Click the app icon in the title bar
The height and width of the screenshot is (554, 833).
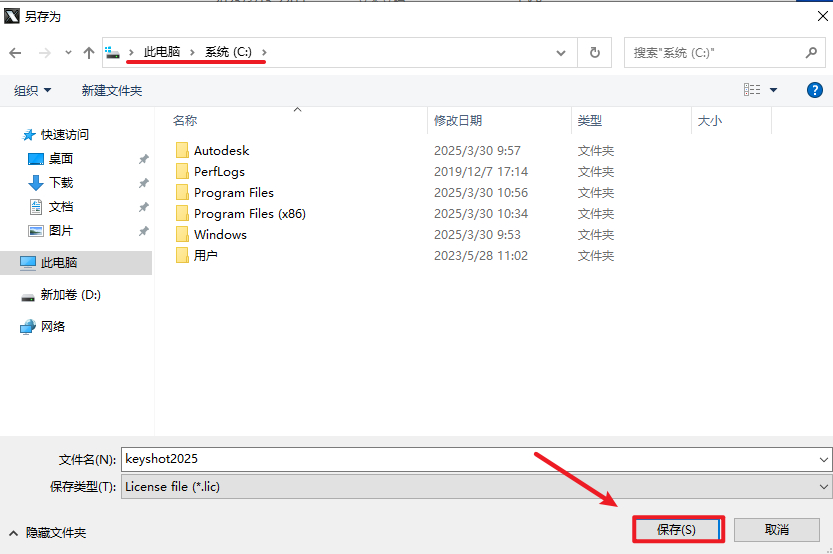pyautogui.click(x=12, y=16)
